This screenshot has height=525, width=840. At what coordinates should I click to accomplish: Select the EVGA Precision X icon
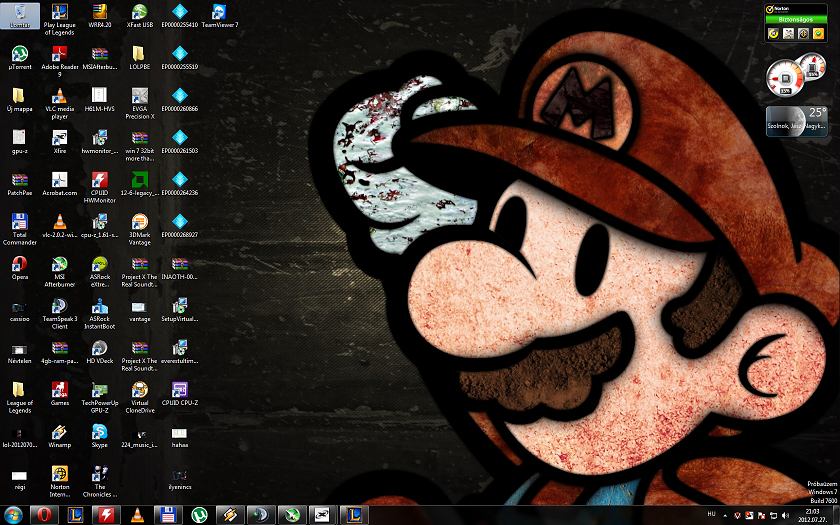(140, 96)
